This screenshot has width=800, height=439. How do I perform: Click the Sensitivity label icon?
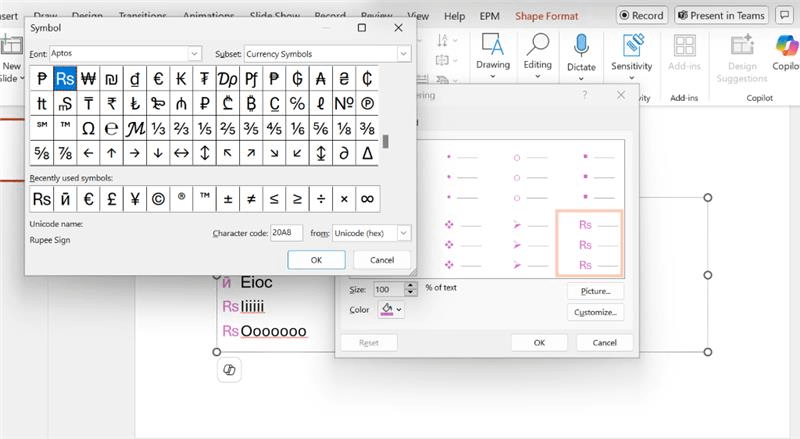pyautogui.click(x=632, y=46)
